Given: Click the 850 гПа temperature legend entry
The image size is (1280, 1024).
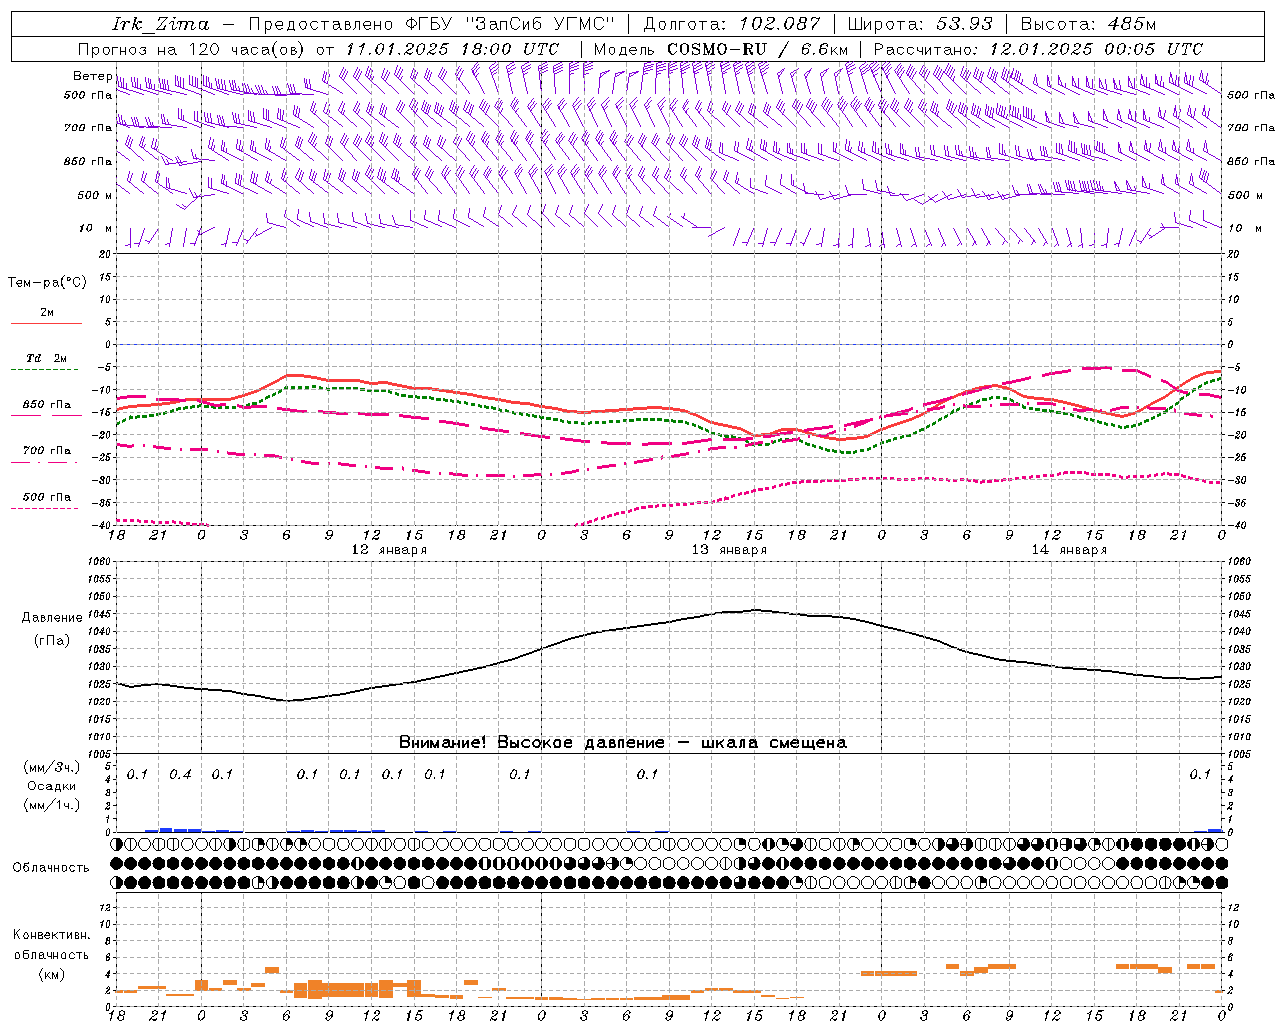Looking at the screenshot, I should click(x=47, y=405).
